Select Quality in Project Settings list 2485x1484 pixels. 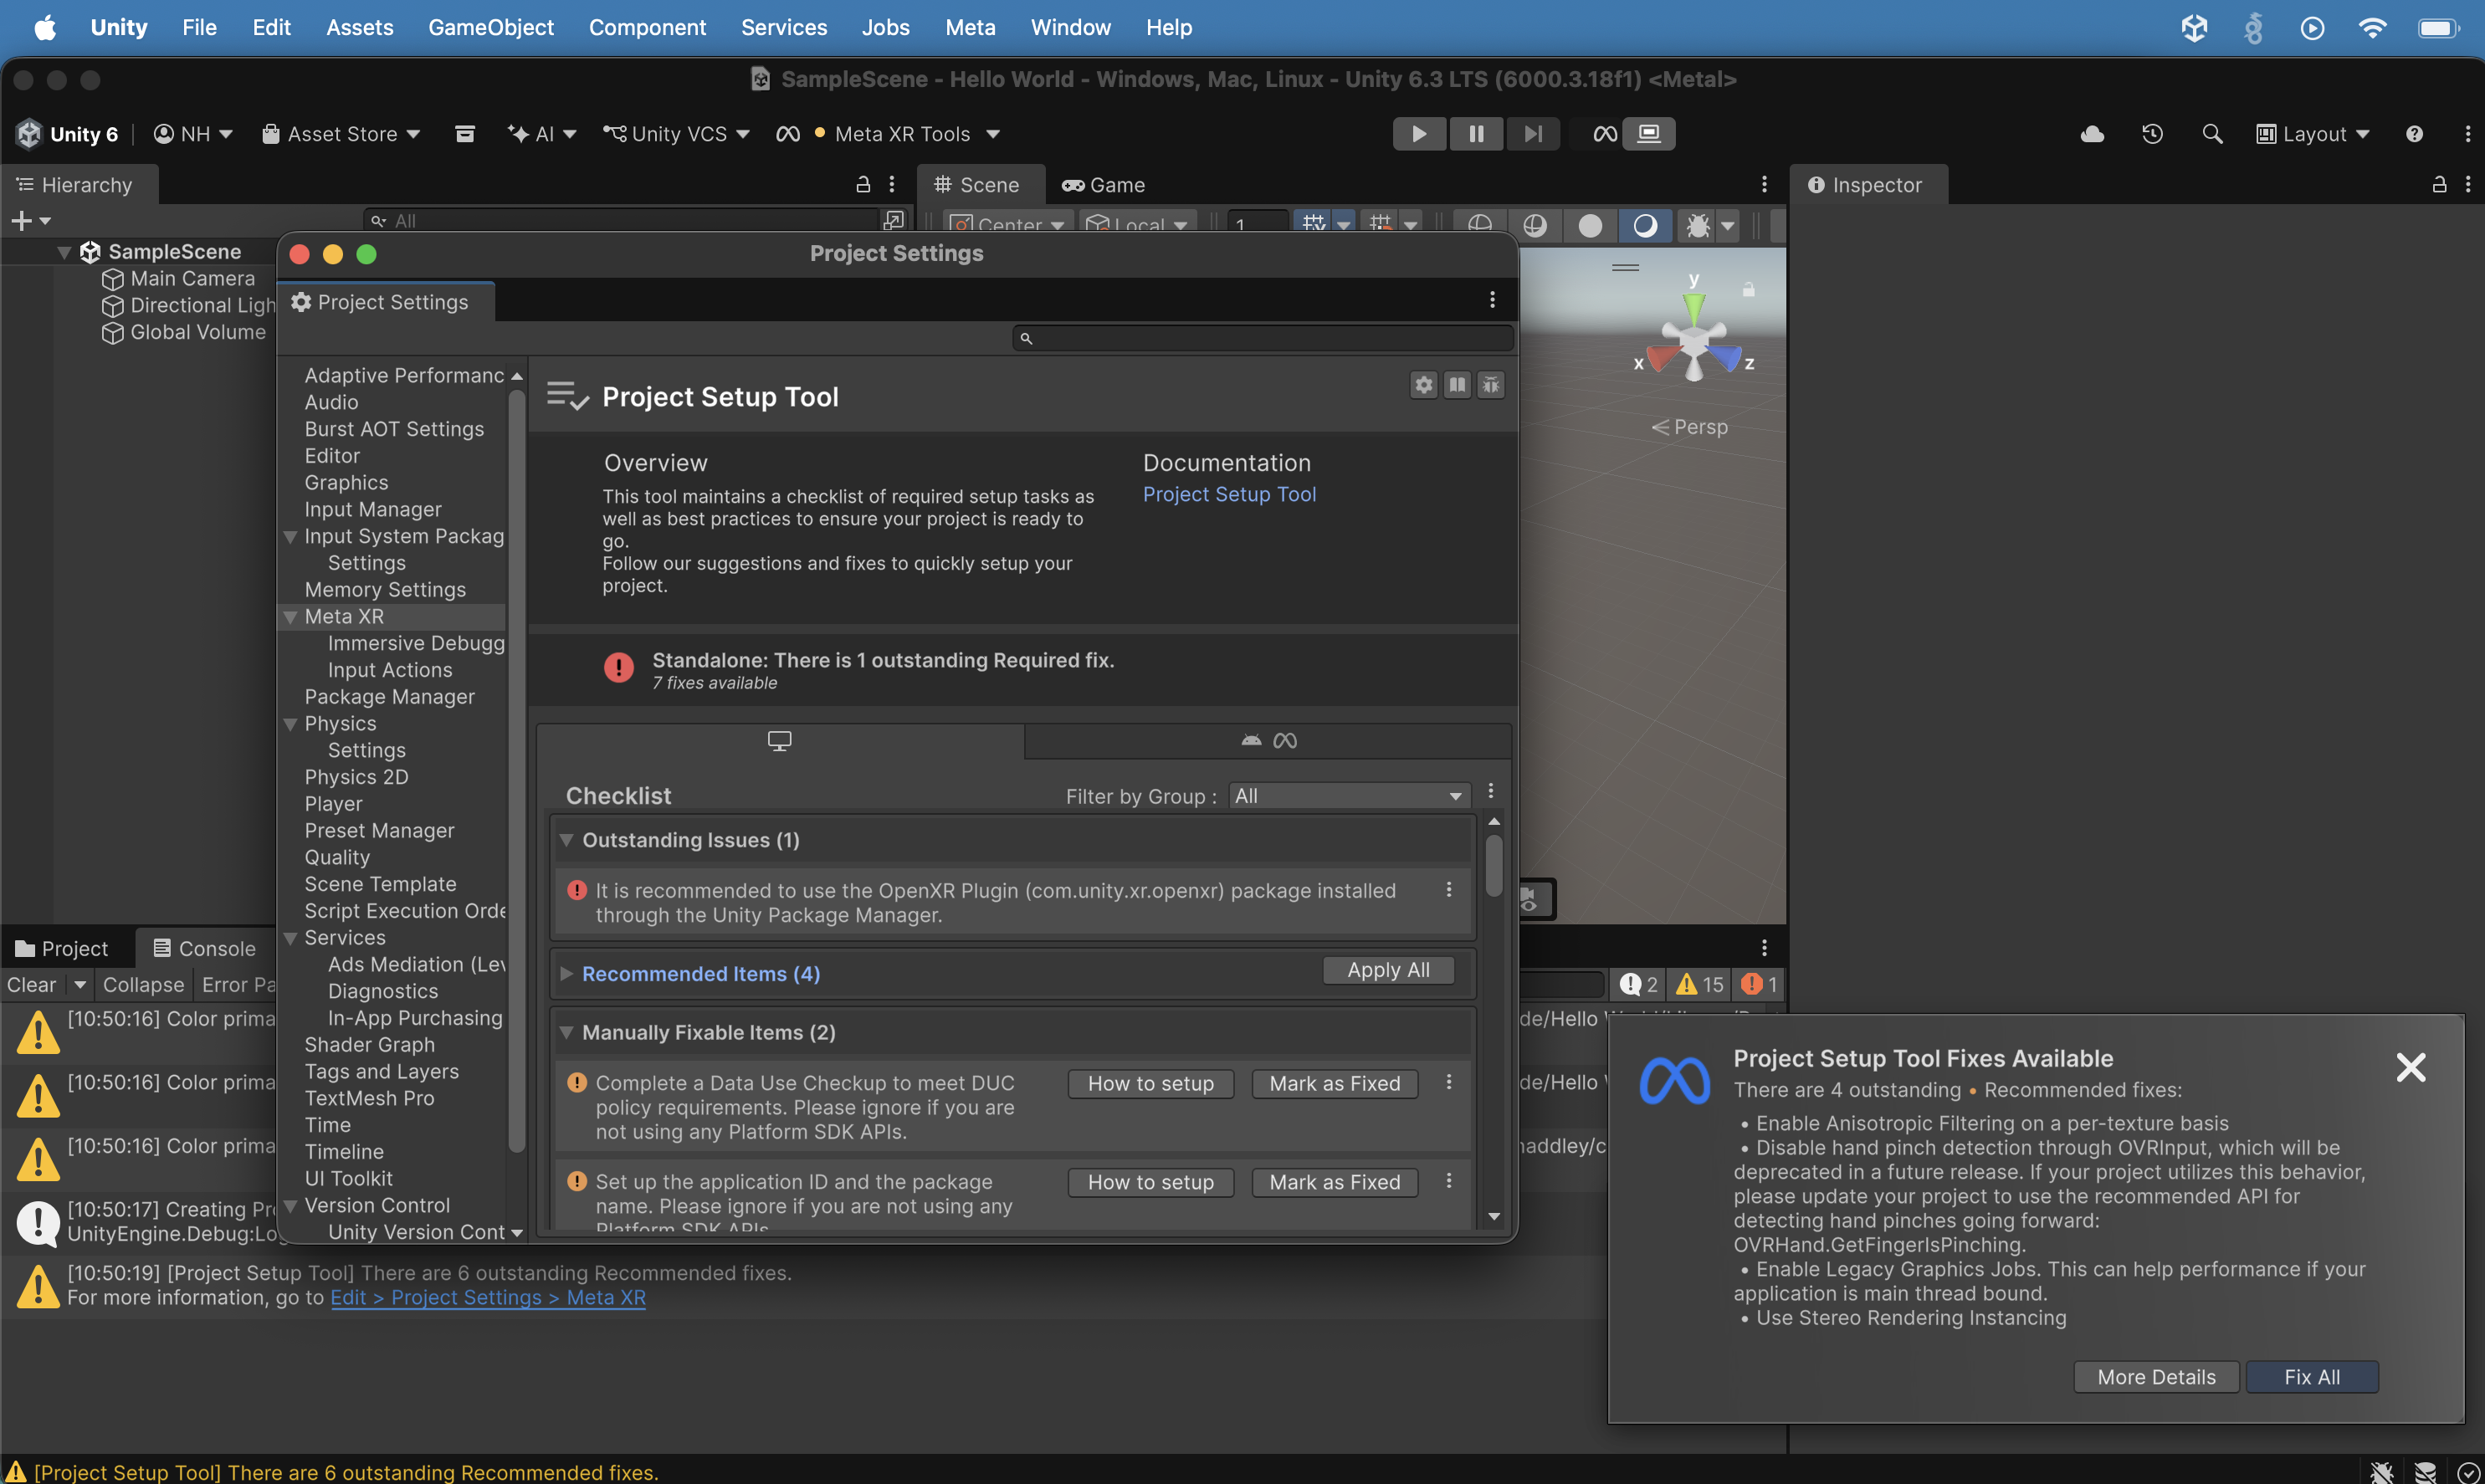[x=337, y=857]
